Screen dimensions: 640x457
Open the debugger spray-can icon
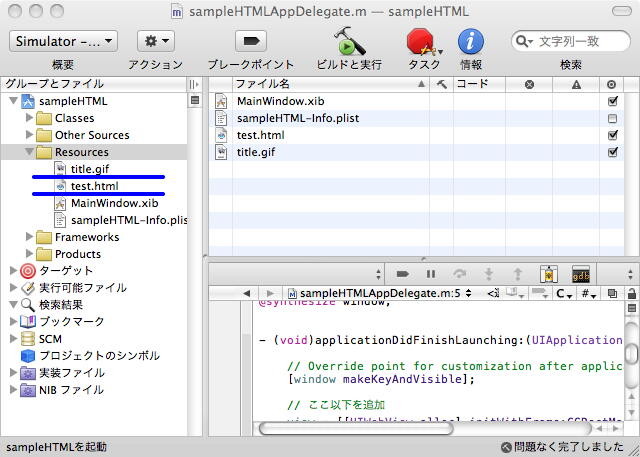tap(549, 274)
